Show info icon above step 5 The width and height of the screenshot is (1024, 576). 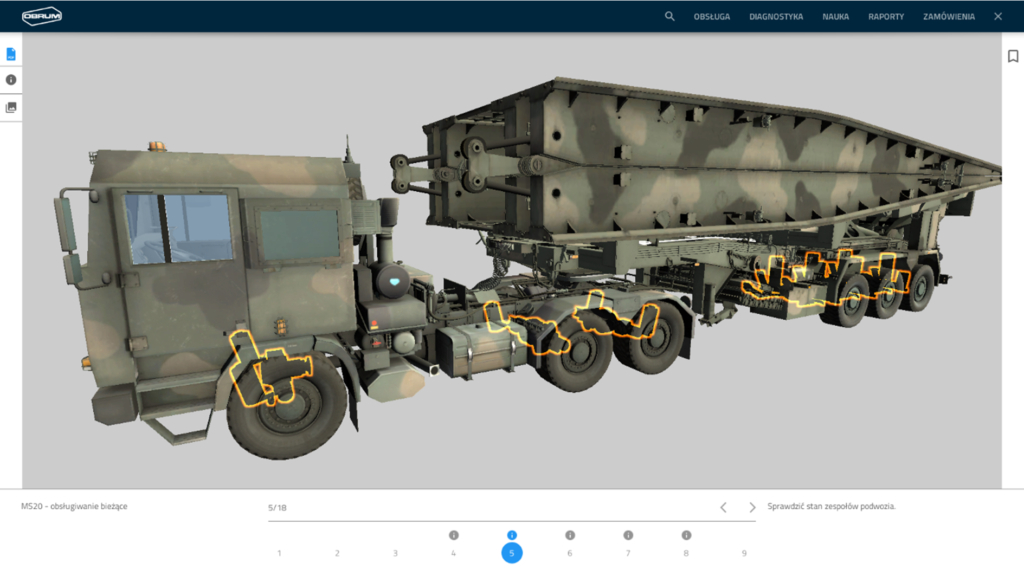point(511,535)
